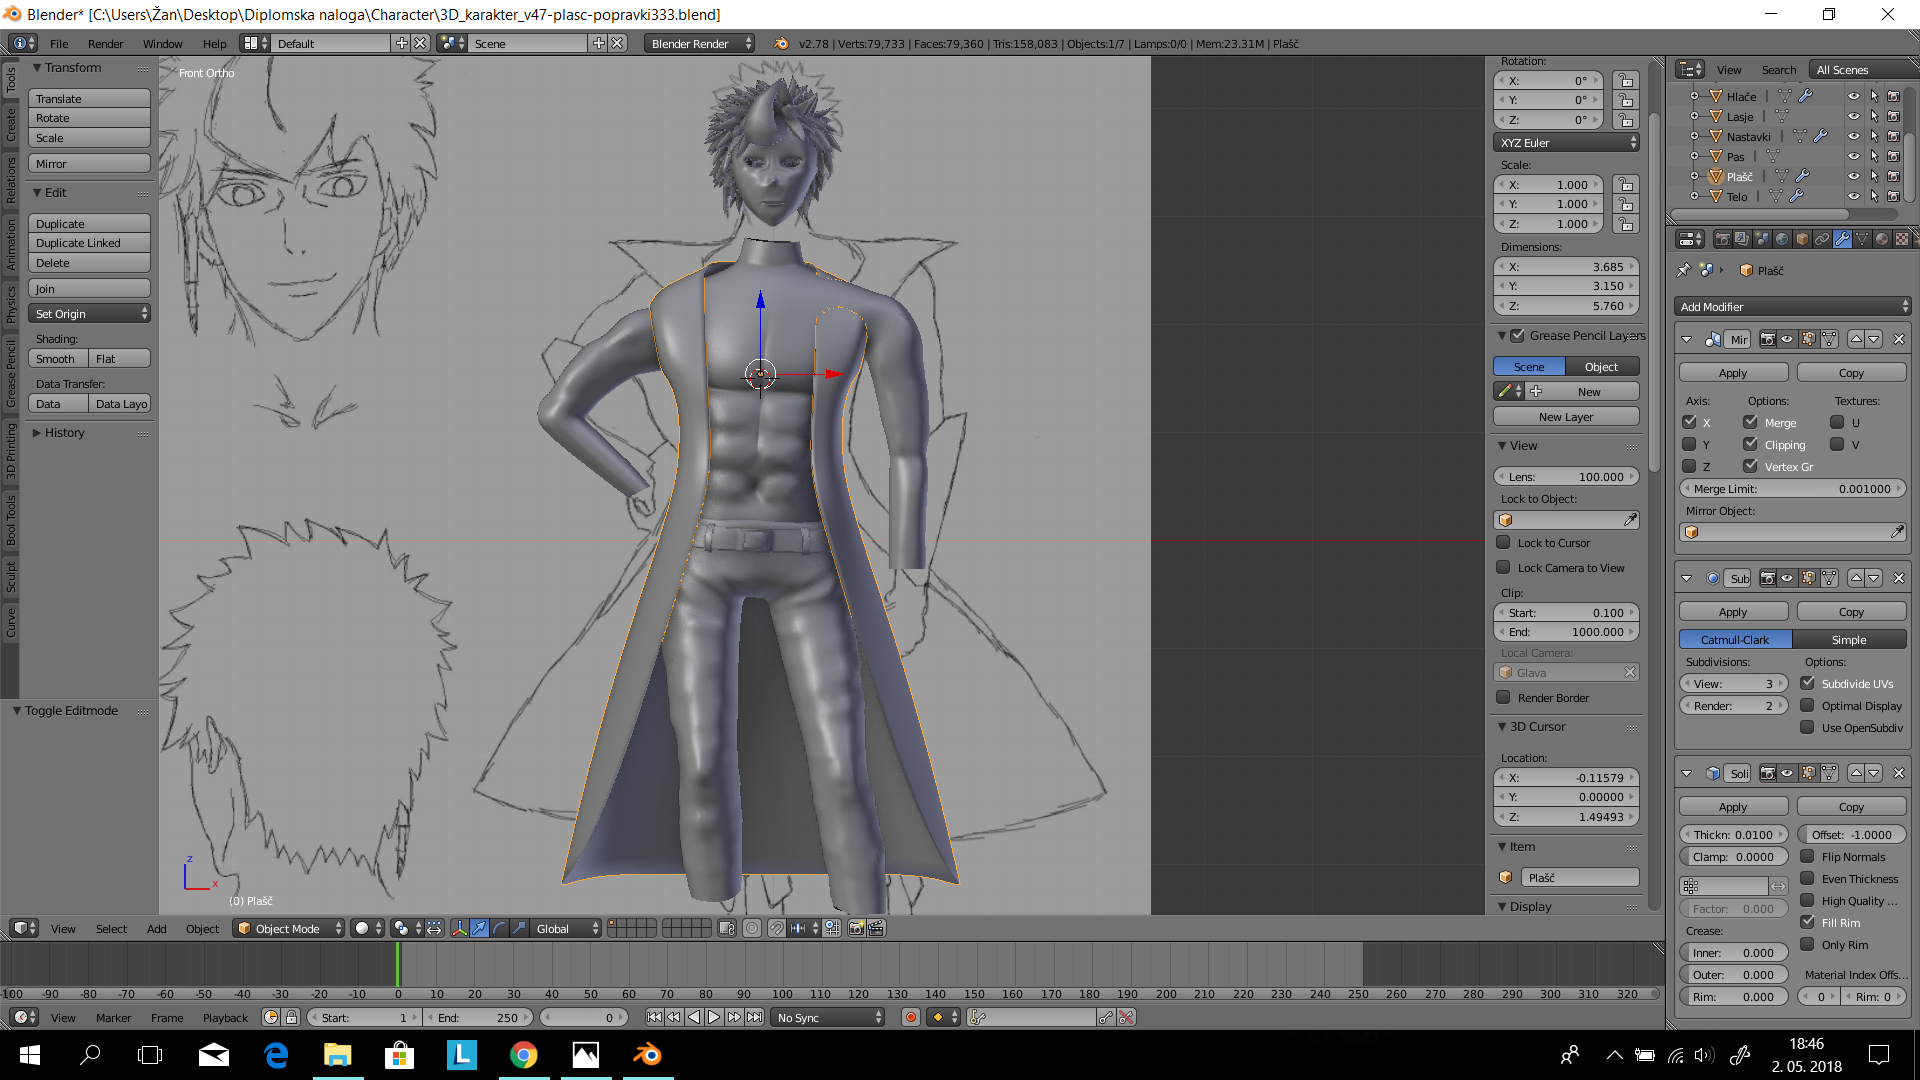
Task: Click the Duplicate Linked button
Action: (89, 243)
